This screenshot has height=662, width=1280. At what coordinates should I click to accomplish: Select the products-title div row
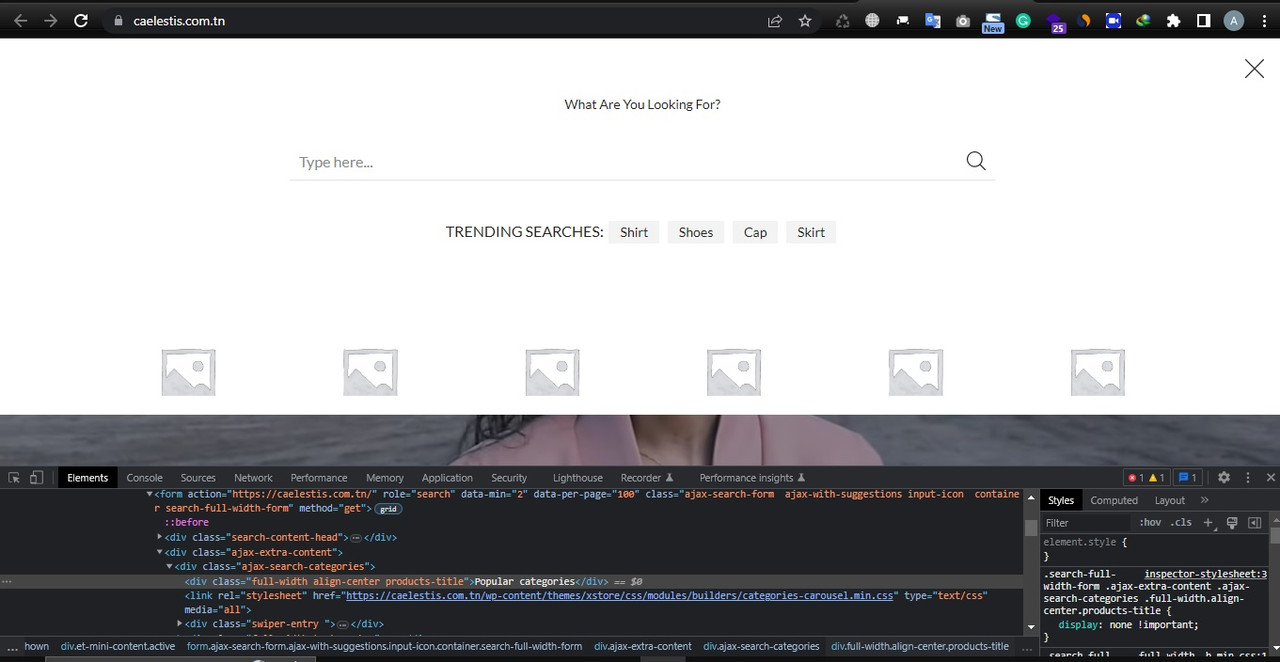[511, 581]
